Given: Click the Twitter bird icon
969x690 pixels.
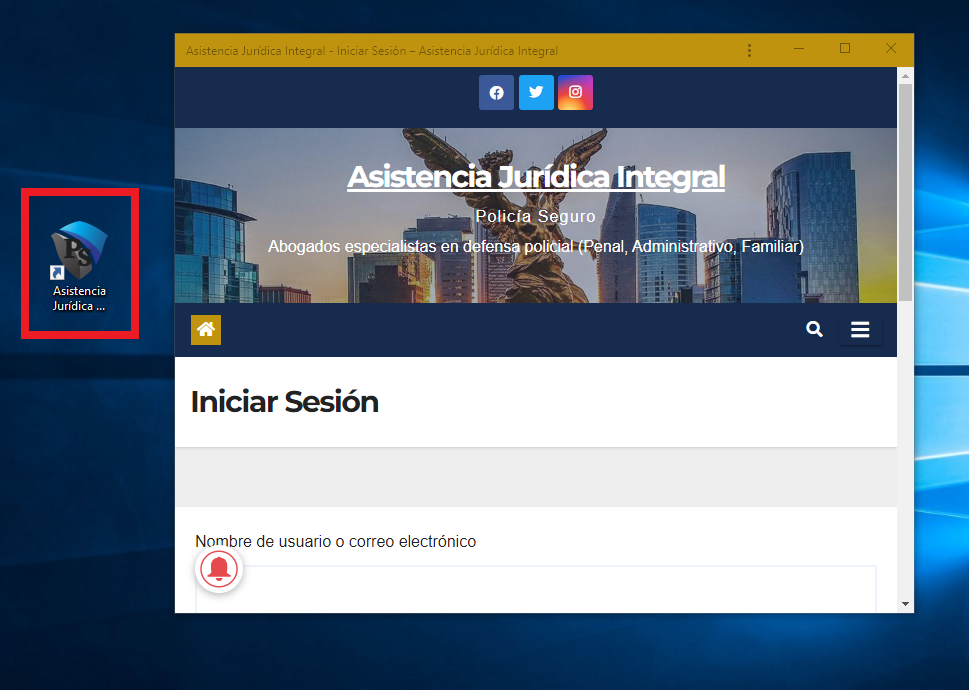Looking at the screenshot, I should pyautogui.click(x=536, y=93).
